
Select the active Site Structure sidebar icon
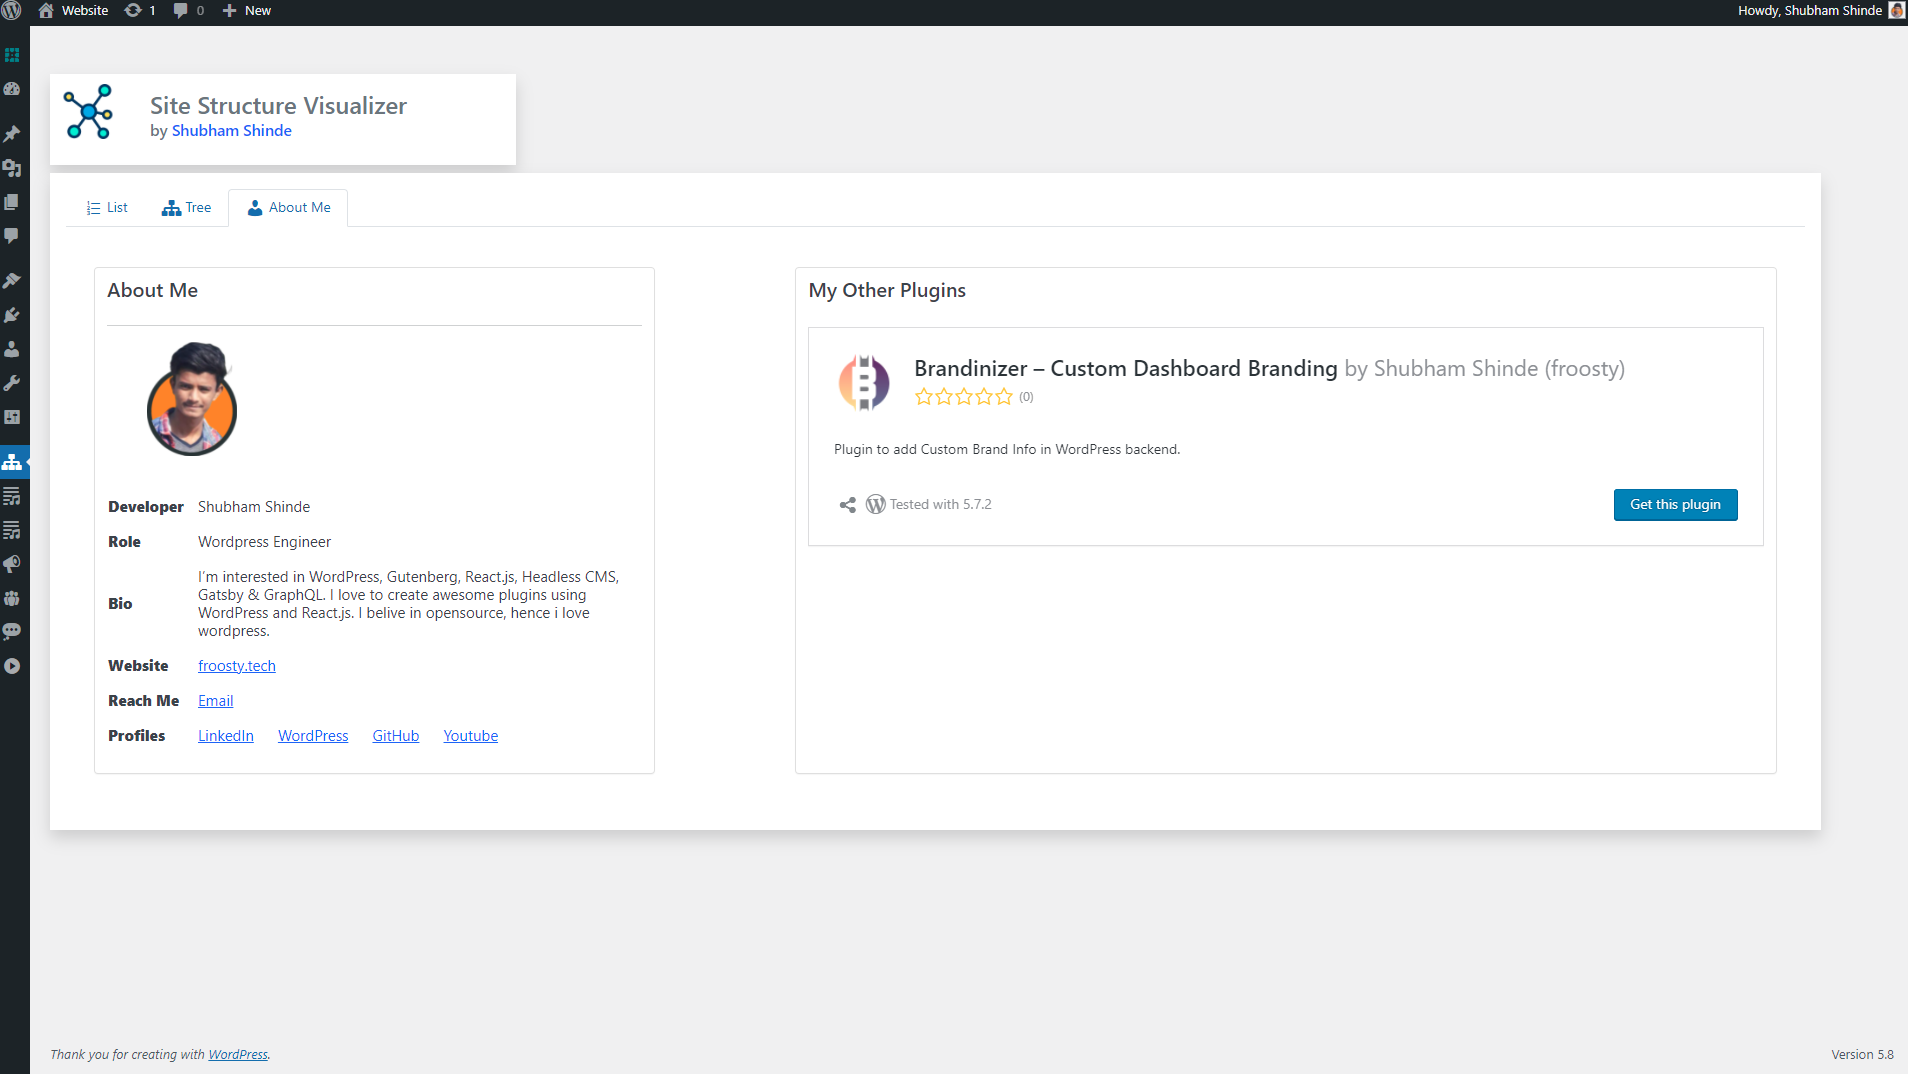coord(12,462)
